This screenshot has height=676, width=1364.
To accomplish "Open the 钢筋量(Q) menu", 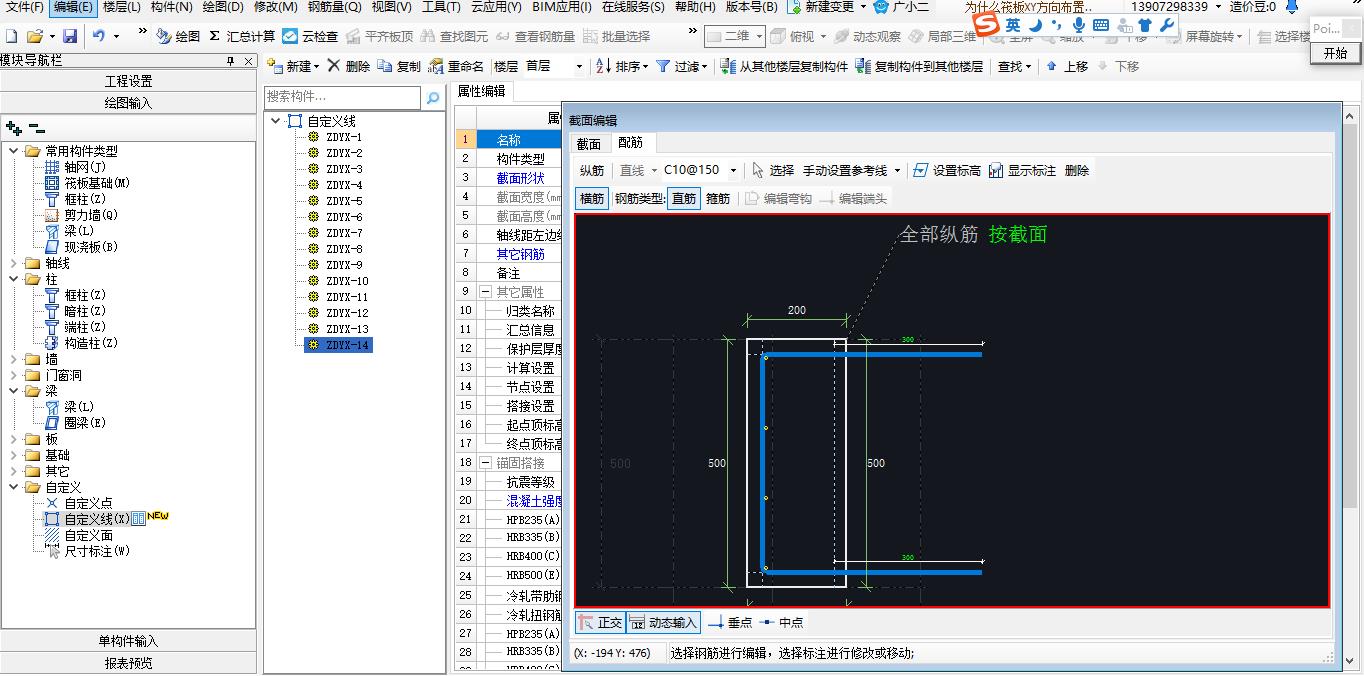I will (x=335, y=7).
